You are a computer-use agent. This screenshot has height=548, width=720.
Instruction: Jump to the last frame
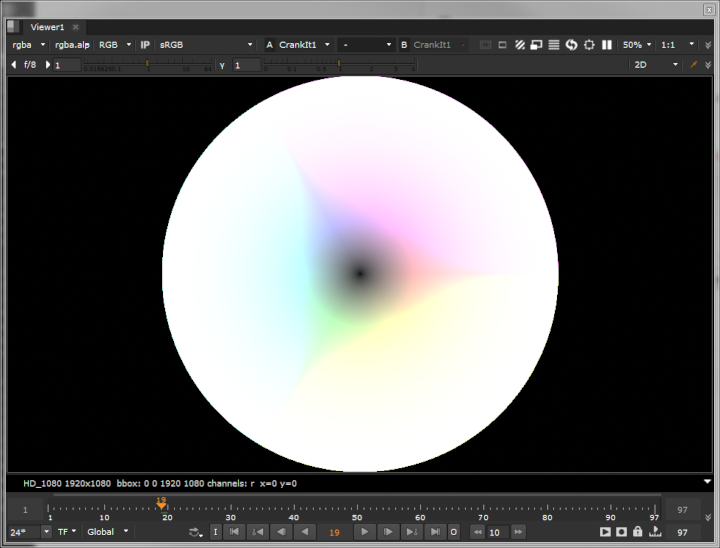pos(435,532)
